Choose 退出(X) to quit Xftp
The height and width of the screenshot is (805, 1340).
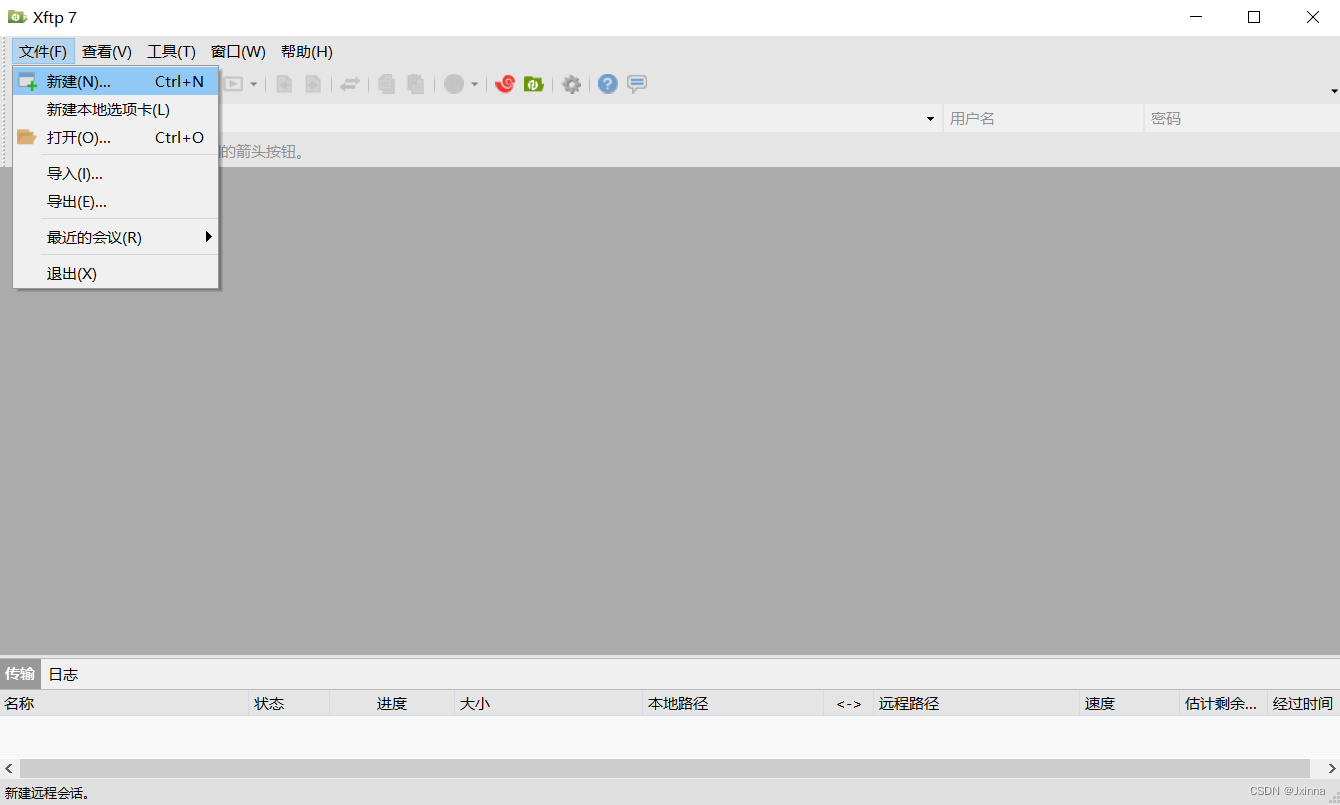pos(116,274)
